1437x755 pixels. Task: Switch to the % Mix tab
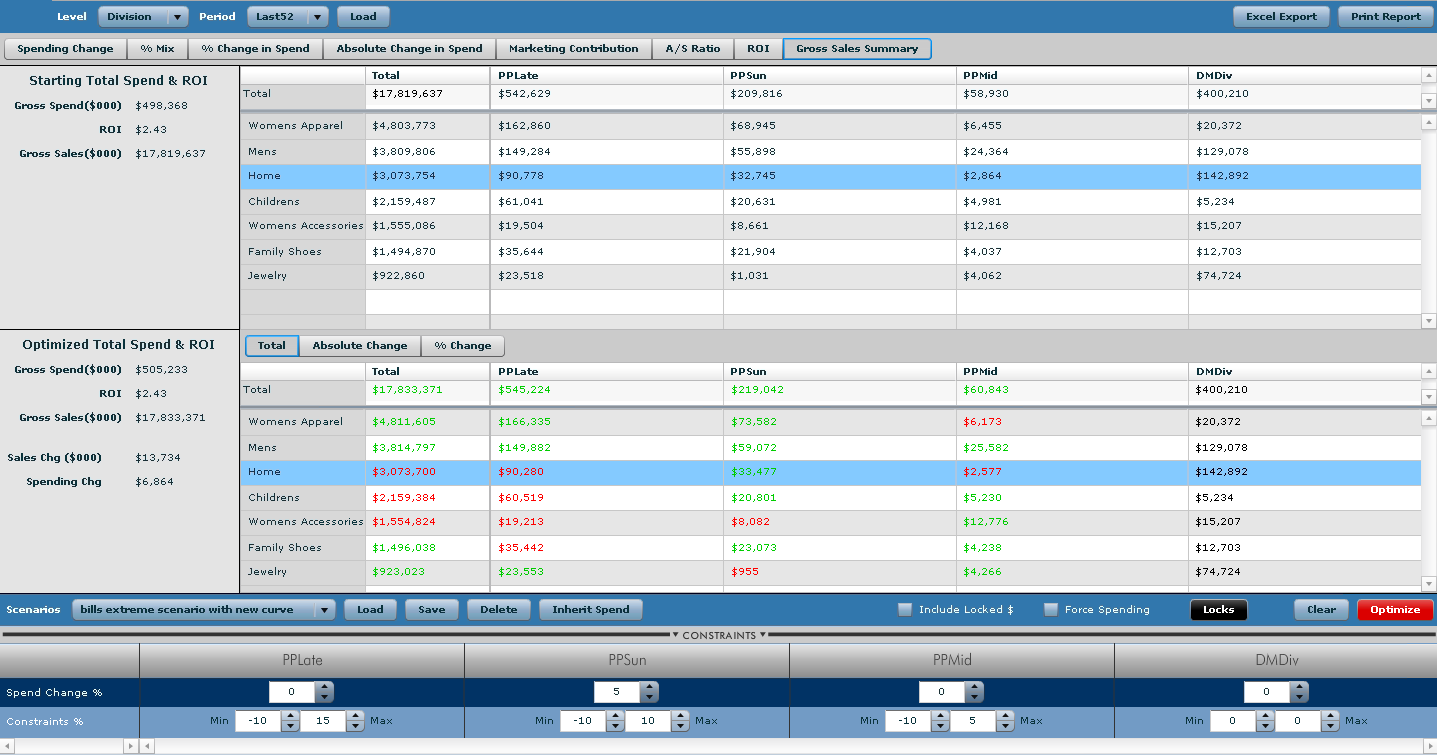pos(157,48)
